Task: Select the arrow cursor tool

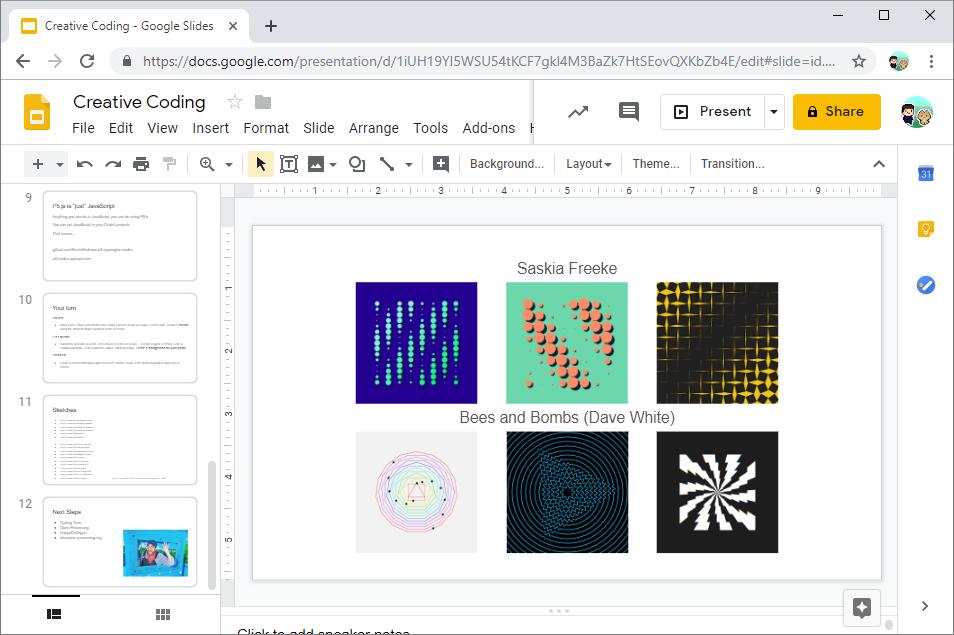Action: (x=260, y=164)
